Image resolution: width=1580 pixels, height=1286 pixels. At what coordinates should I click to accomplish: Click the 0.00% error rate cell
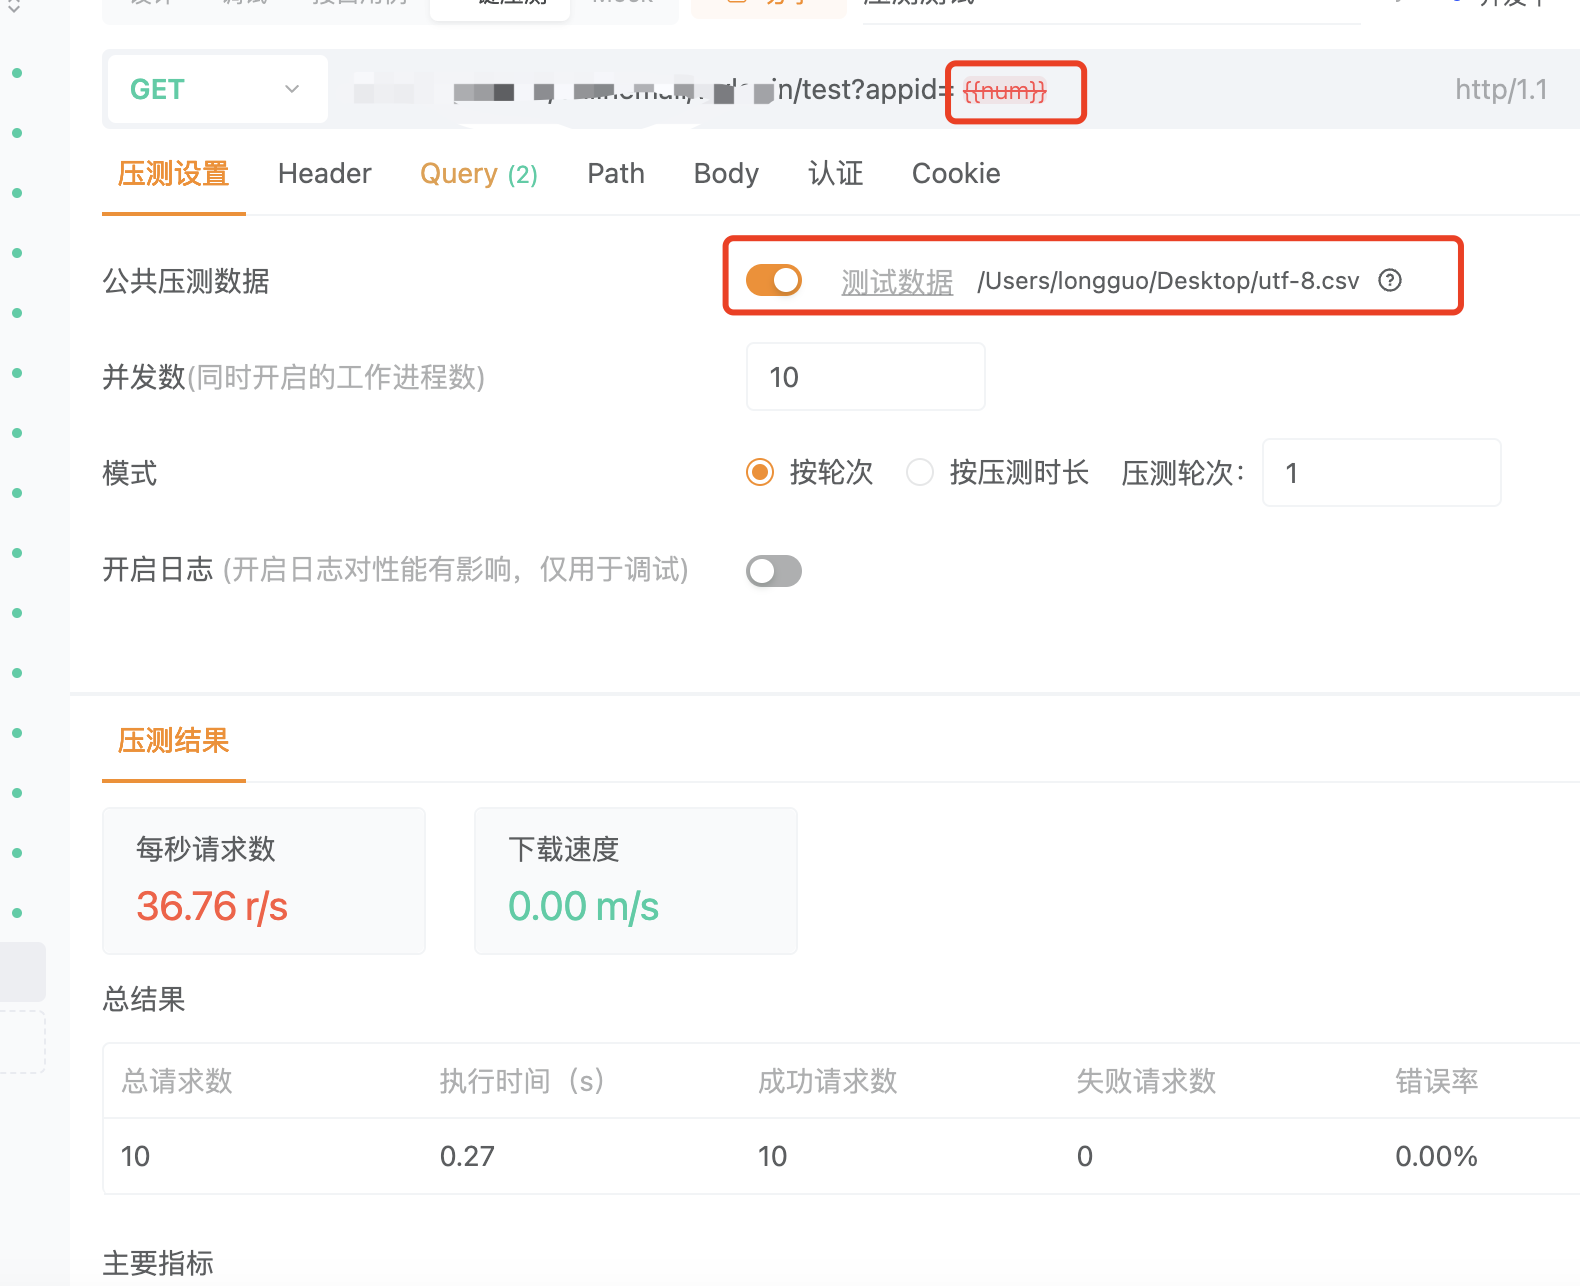tap(1436, 1156)
